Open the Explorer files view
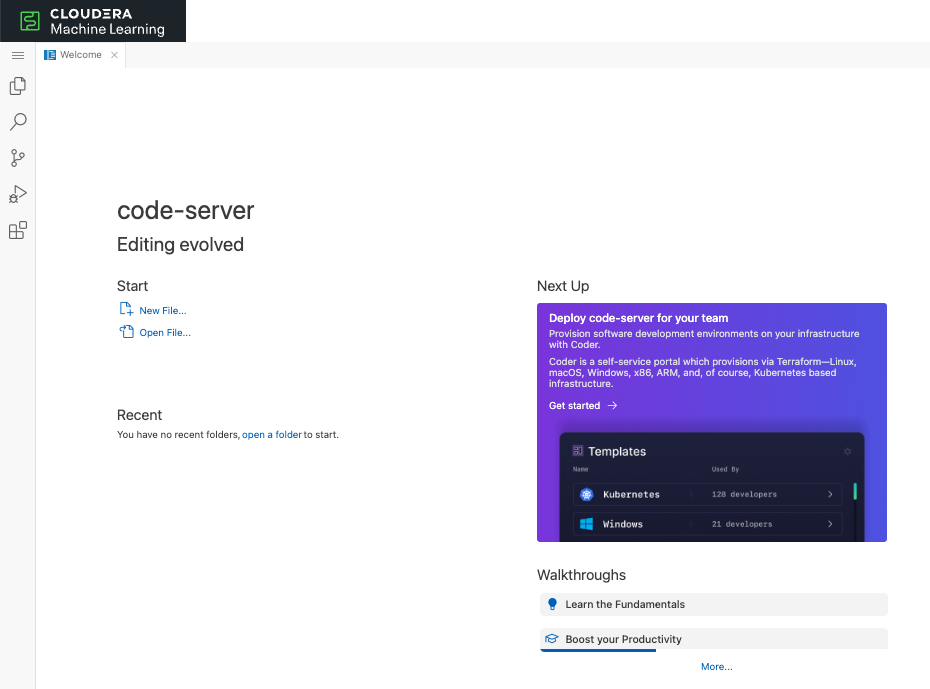 pos(18,86)
